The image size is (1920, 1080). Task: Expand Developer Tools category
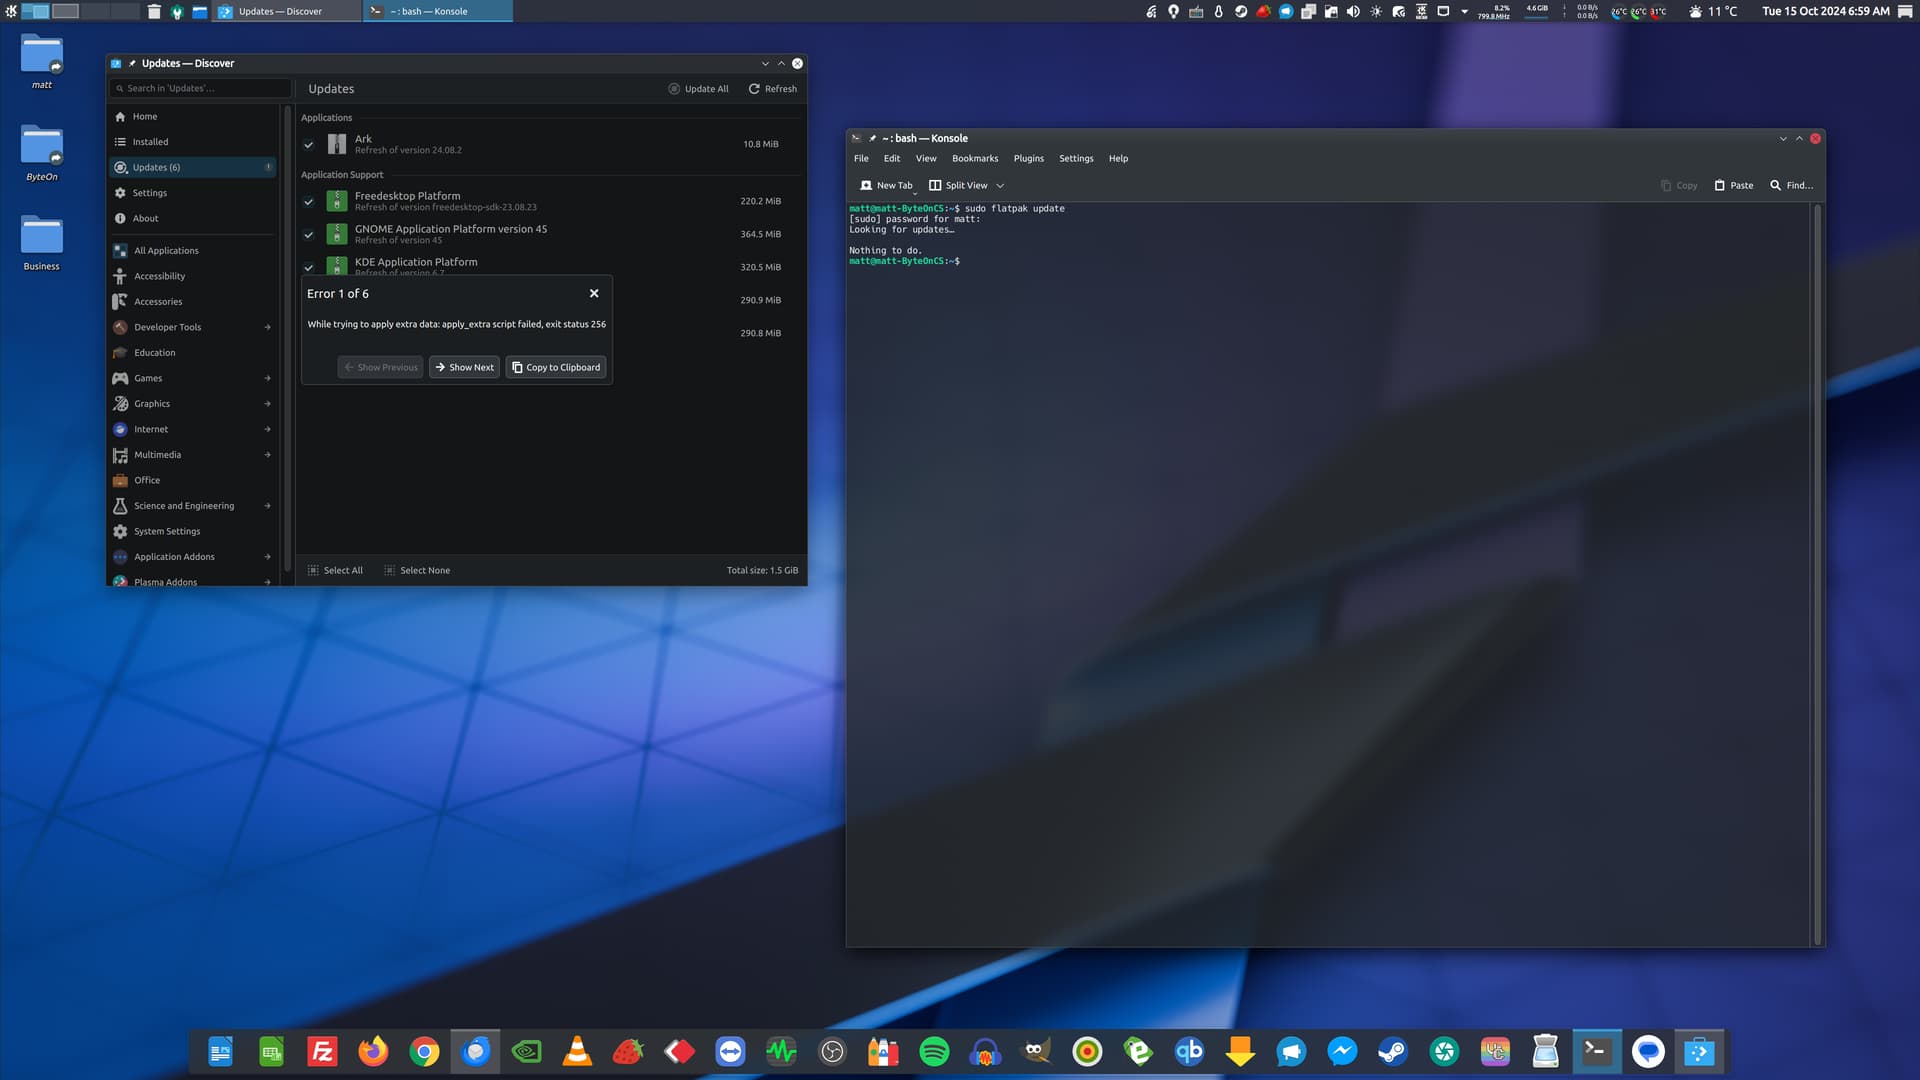[x=267, y=327]
